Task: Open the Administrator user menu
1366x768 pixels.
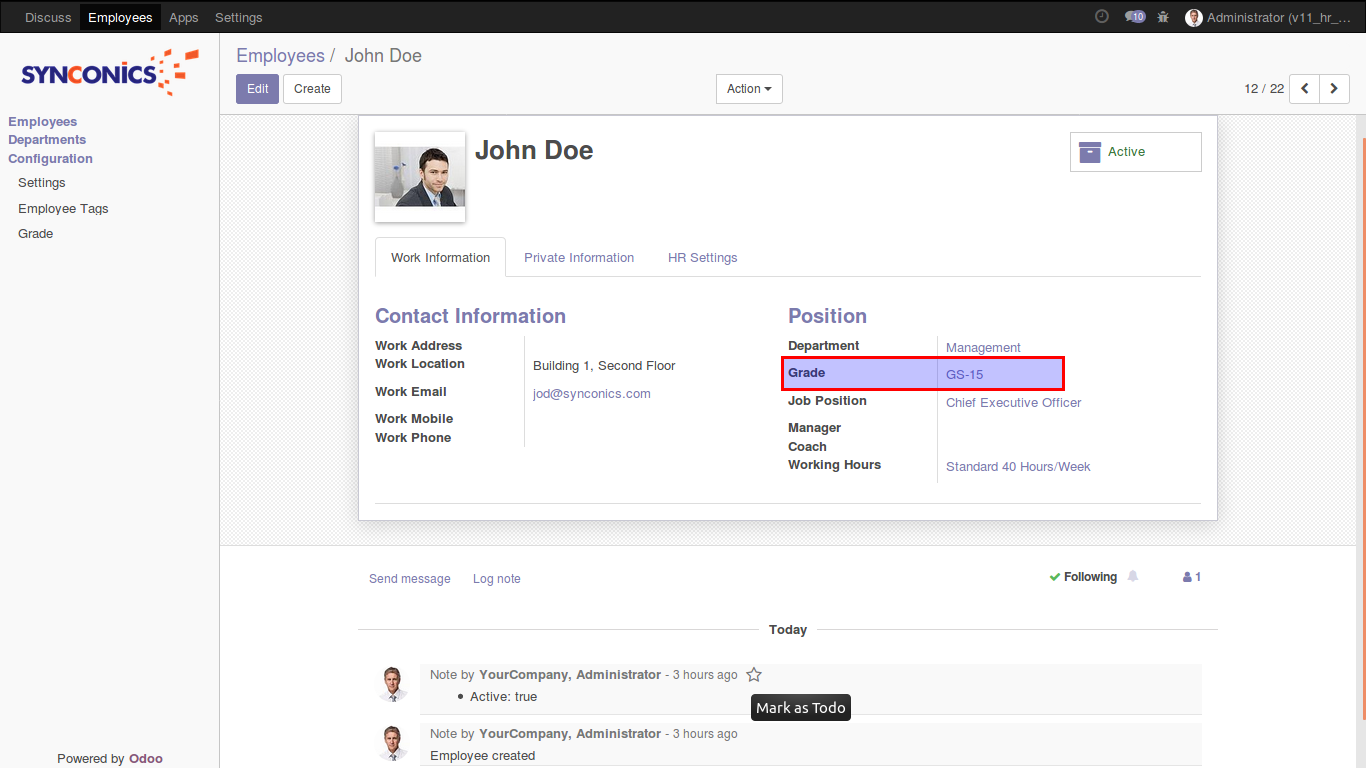Action: (1268, 17)
